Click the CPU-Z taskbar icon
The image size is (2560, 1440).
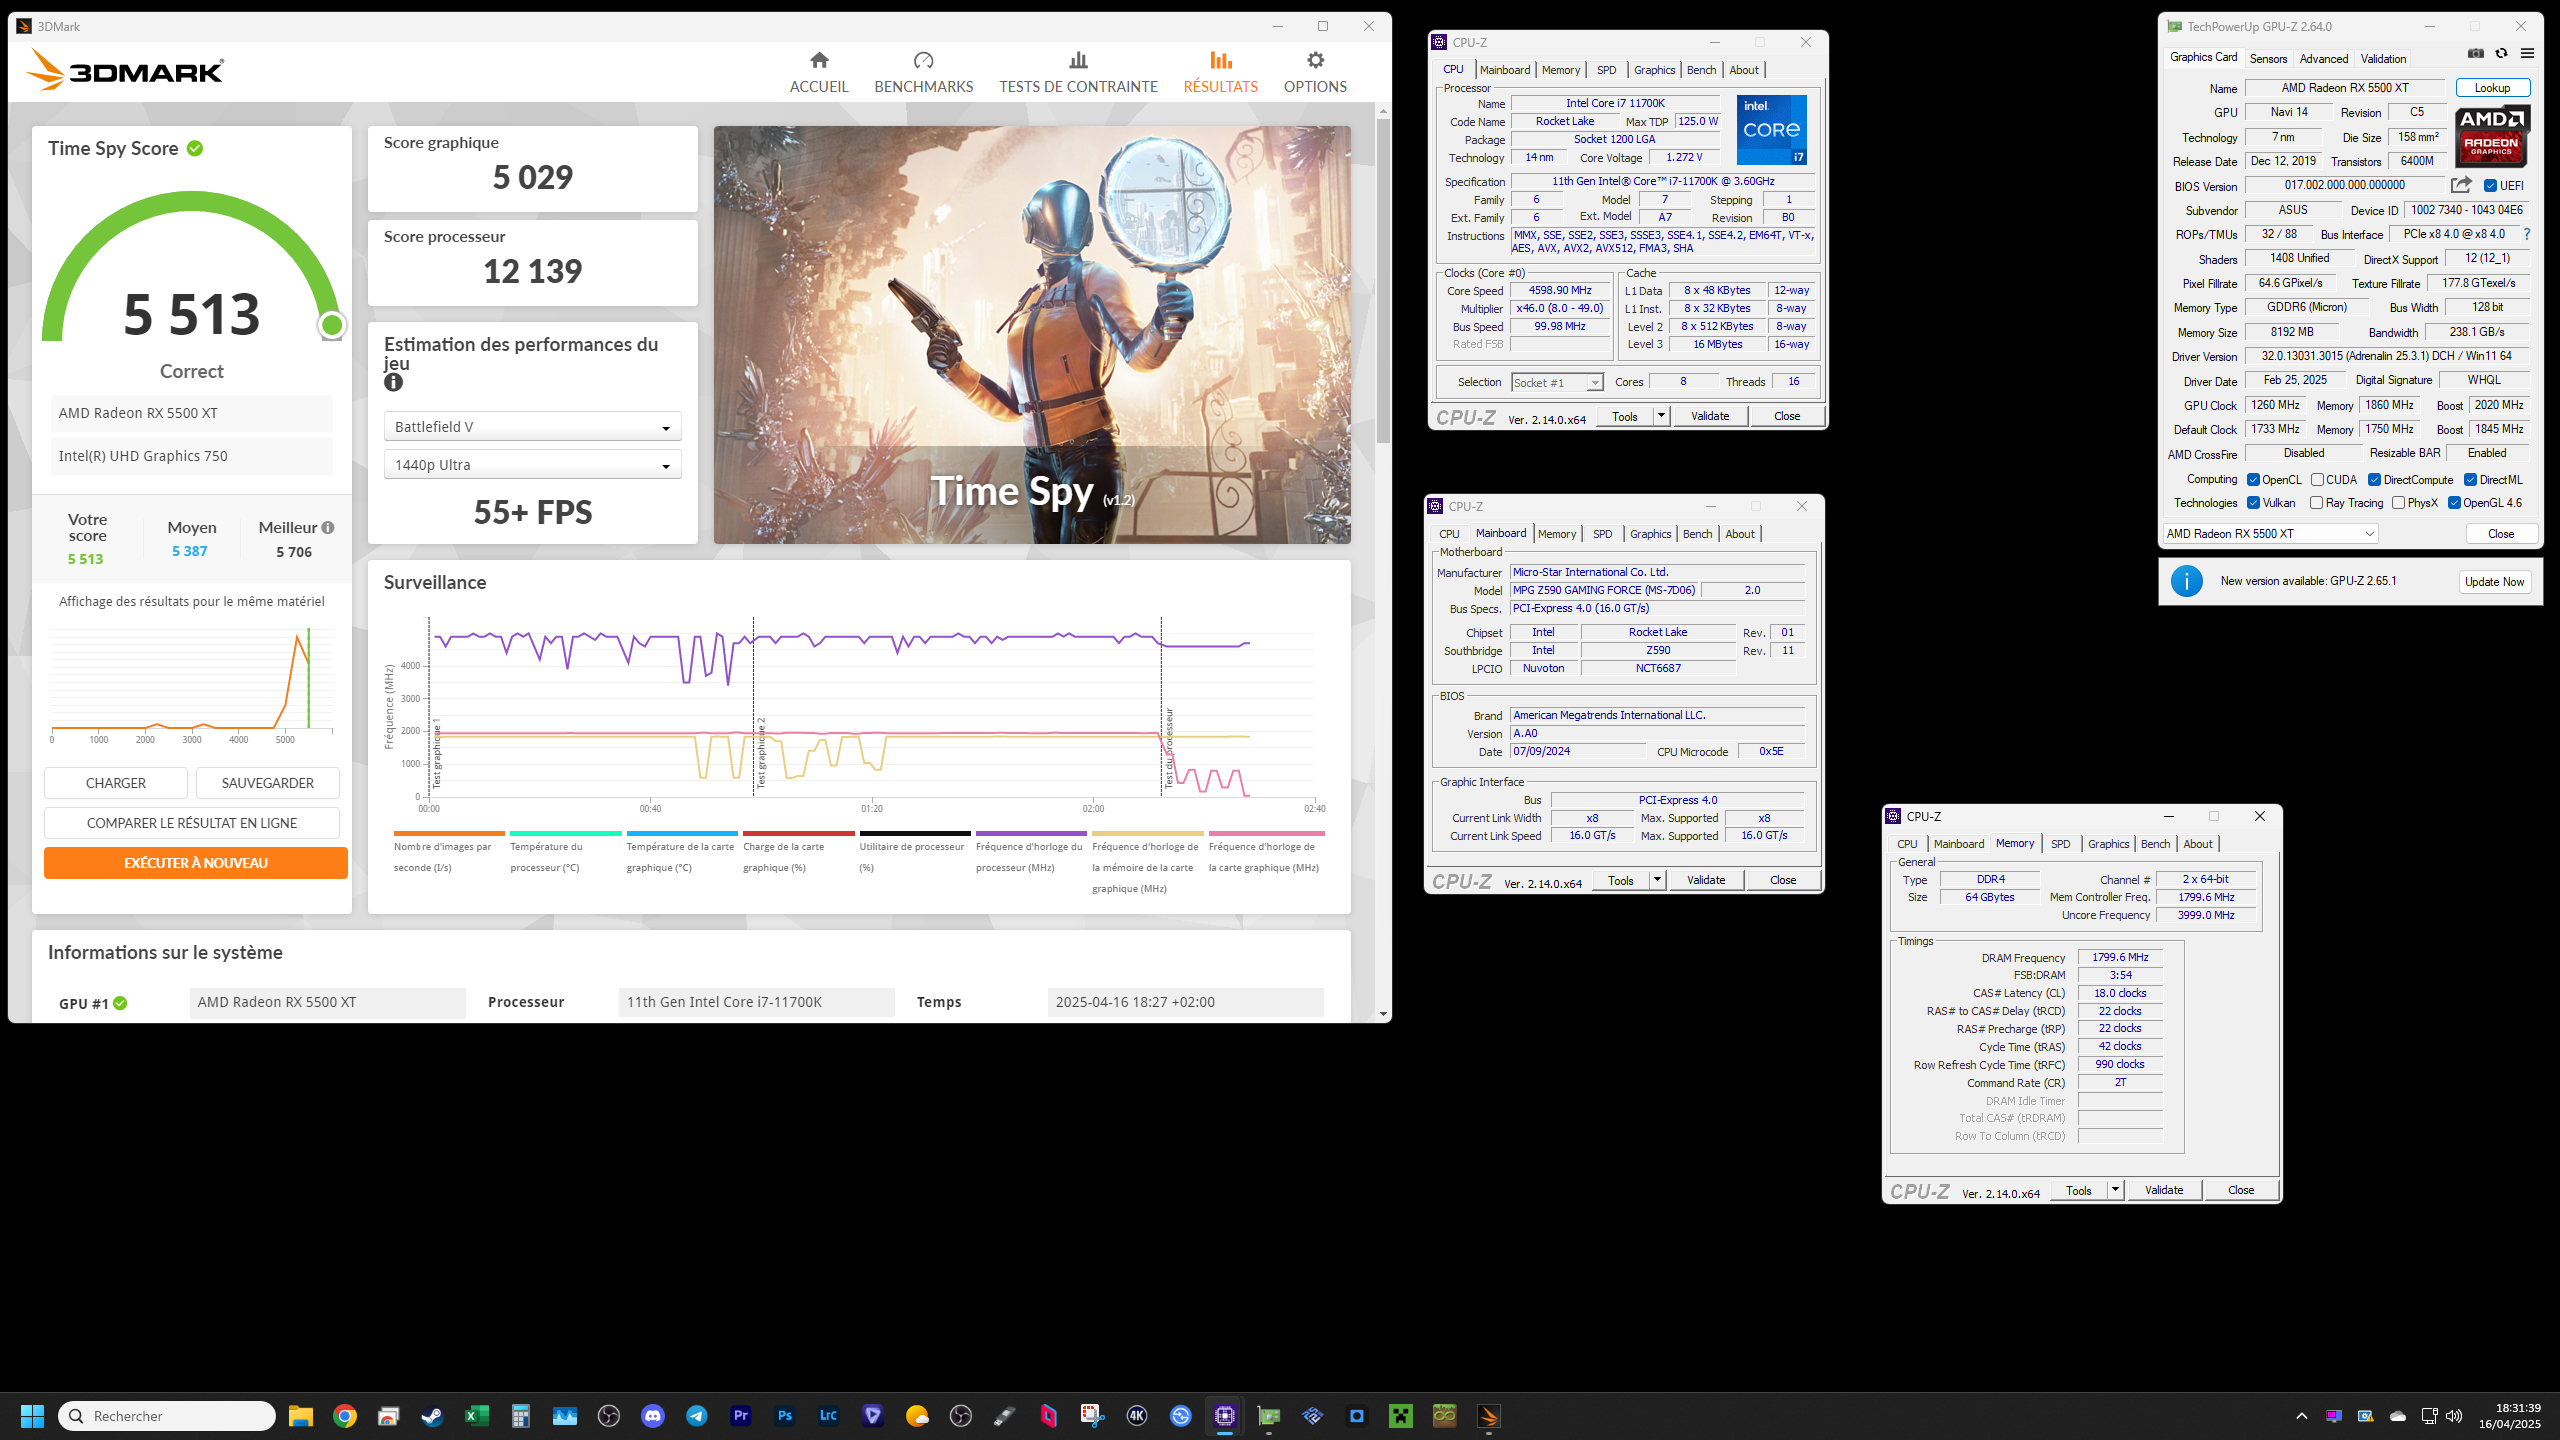tap(1225, 1416)
